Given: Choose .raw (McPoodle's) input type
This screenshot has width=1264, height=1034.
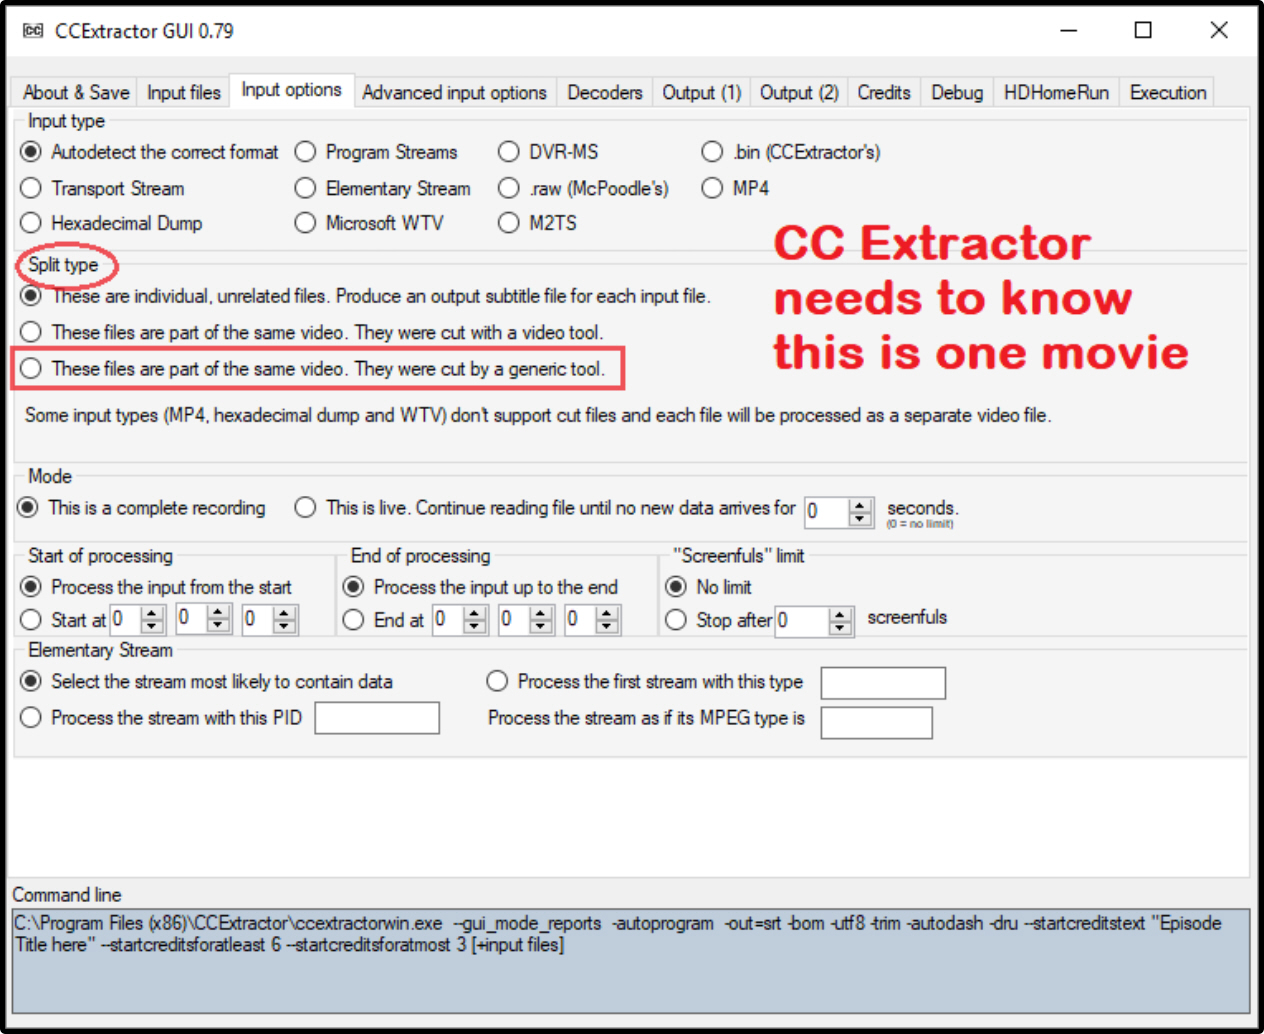Looking at the screenshot, I should (584, 188).
